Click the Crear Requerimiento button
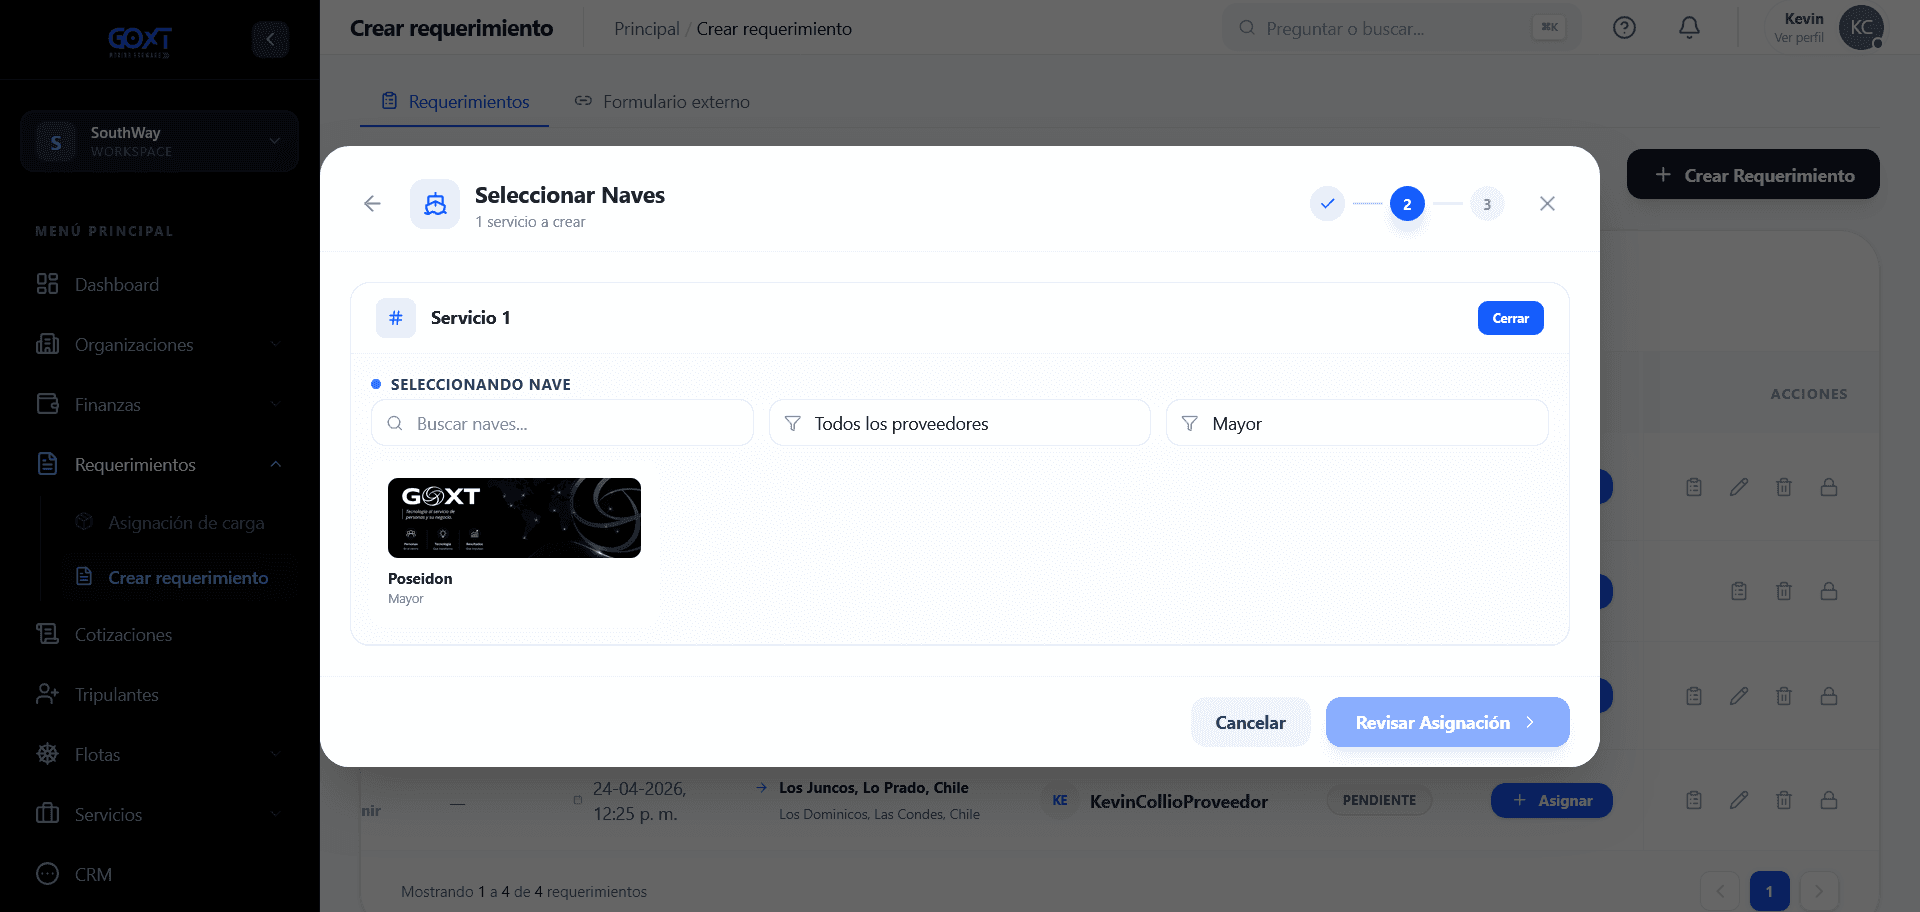1920x912 pixels. coord(1753,175)
